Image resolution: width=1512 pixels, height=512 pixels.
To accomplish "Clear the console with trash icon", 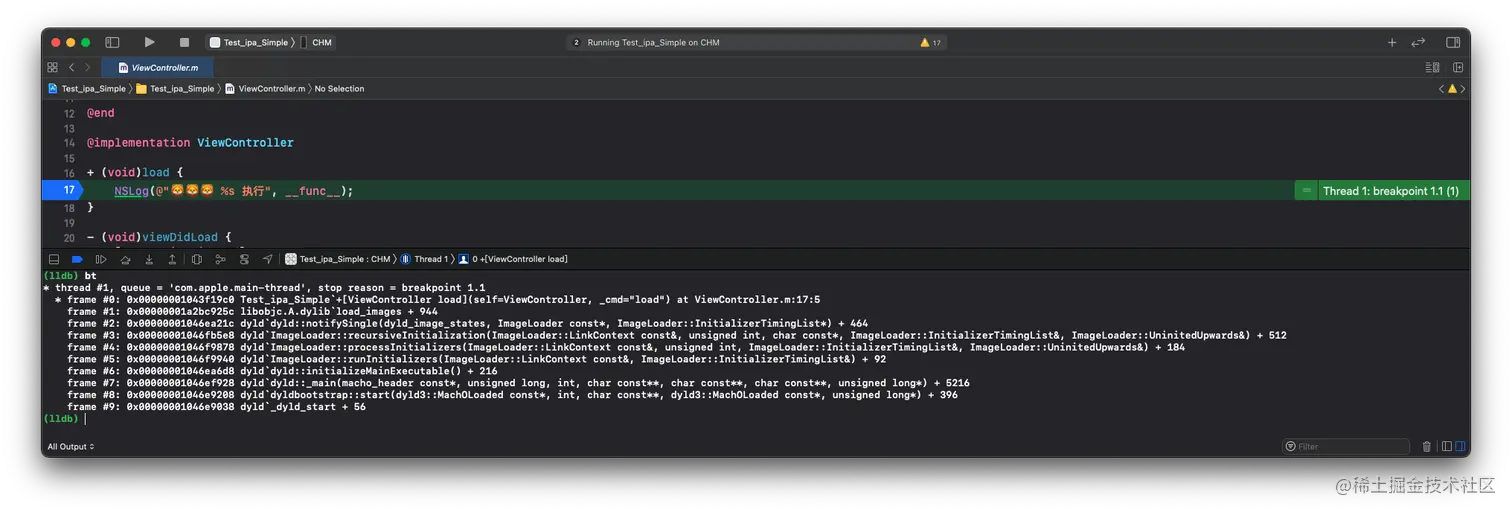I will (x=1427, y=447).
